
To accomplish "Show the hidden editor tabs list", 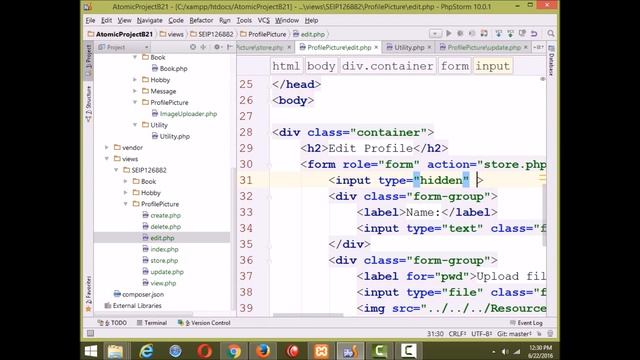I will point(538,47).
